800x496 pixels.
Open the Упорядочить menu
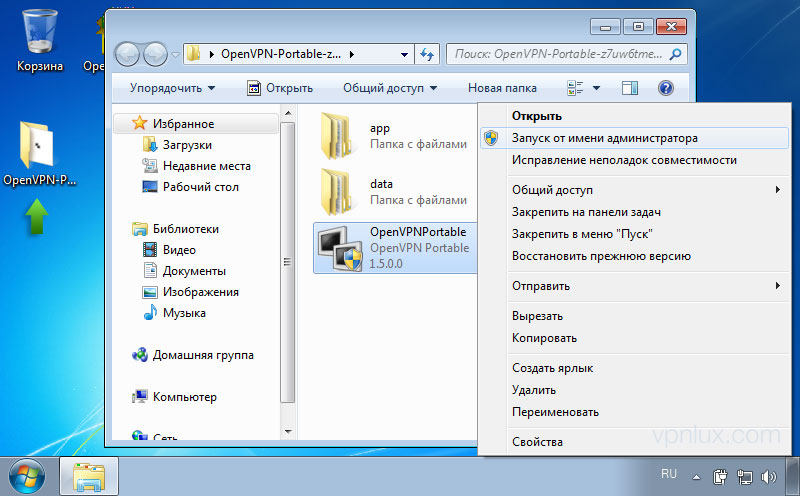[x=172, y=88]
